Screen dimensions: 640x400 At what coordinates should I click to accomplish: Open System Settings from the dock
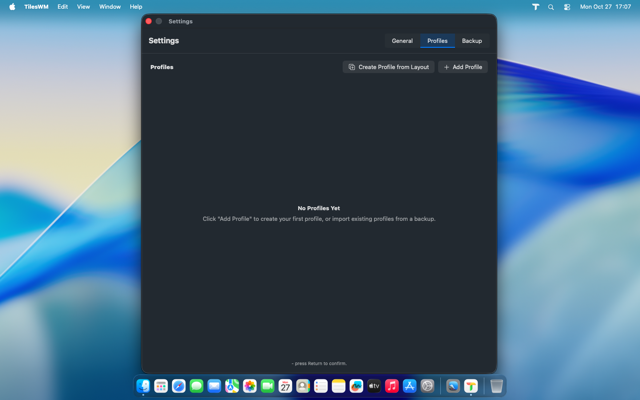428,386
